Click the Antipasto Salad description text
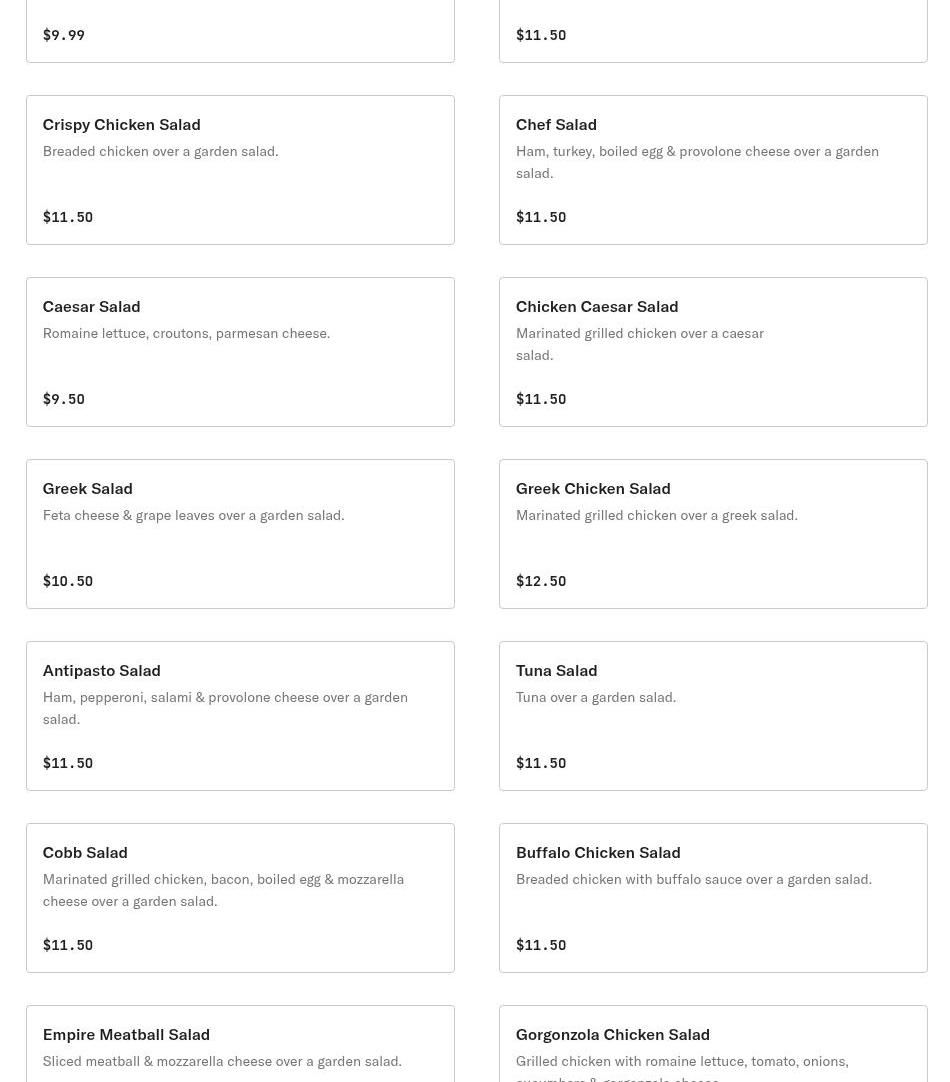The image size is (950, 1082). click(x=225, y=708)
